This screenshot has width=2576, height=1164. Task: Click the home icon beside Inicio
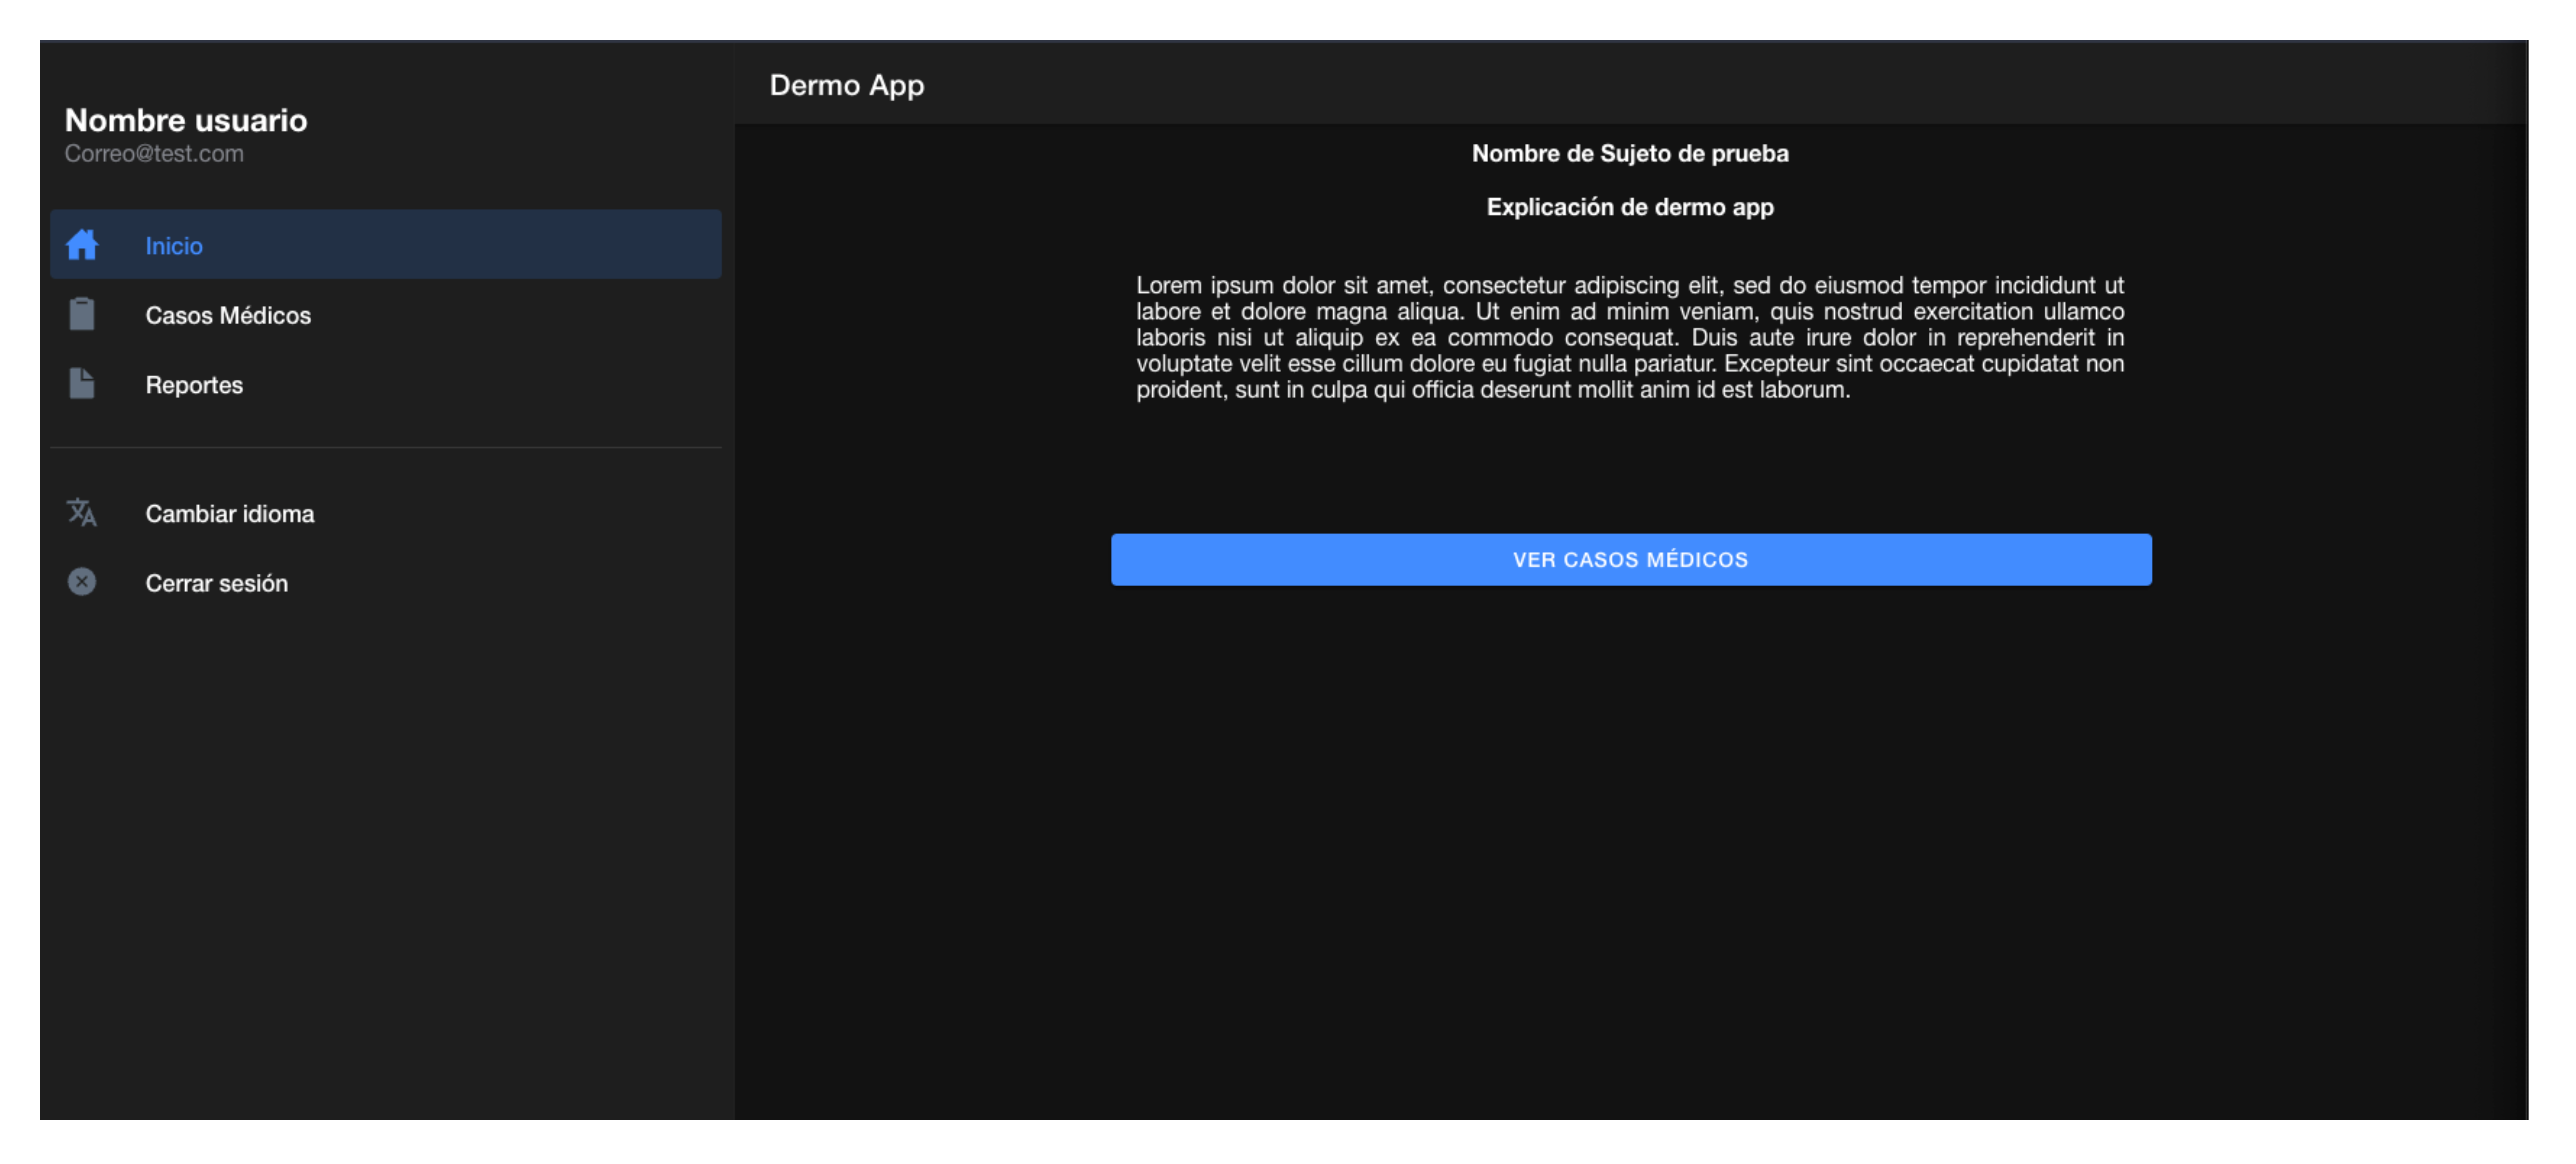tap(82, 245)
